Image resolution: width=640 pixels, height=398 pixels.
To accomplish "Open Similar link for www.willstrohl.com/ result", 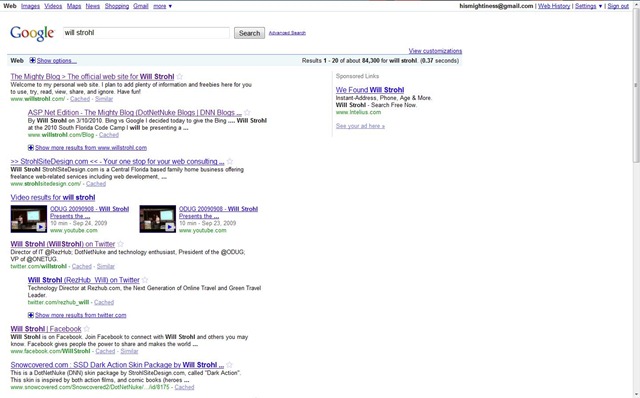I will coord(104,99).
